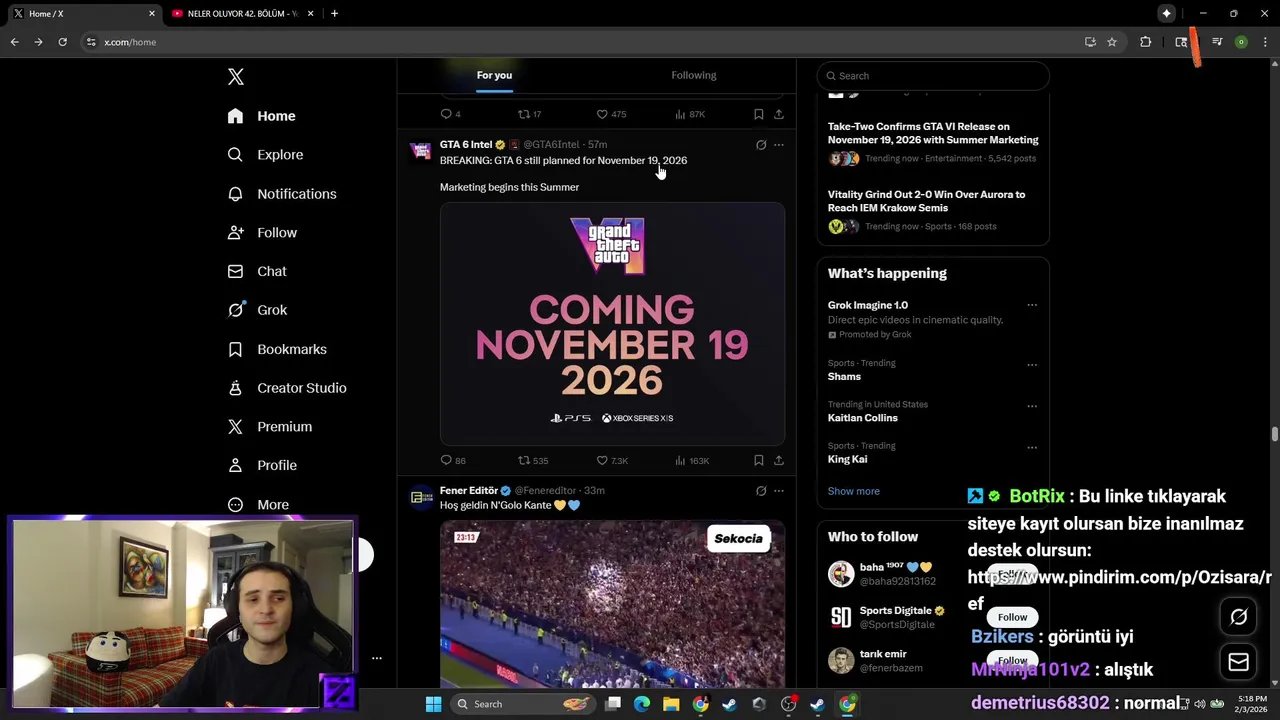Viewport: 1280px width, 720px height.
Task: Open the Premium page
Action: click(270, 427)
